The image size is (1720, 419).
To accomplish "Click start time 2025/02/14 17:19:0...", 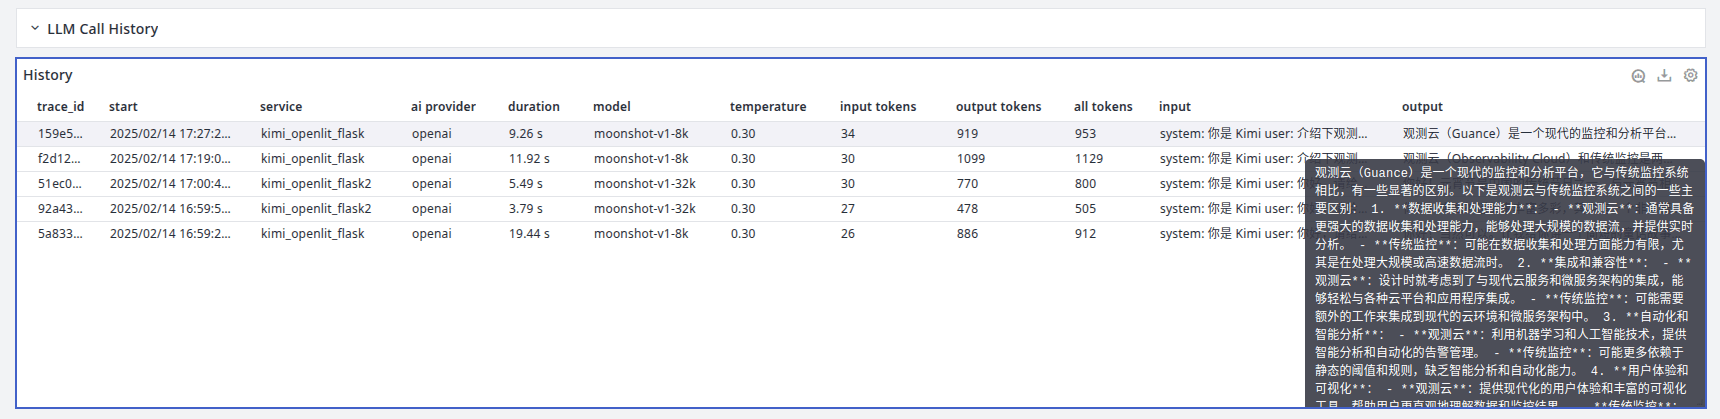I will [x=170, y=159].
